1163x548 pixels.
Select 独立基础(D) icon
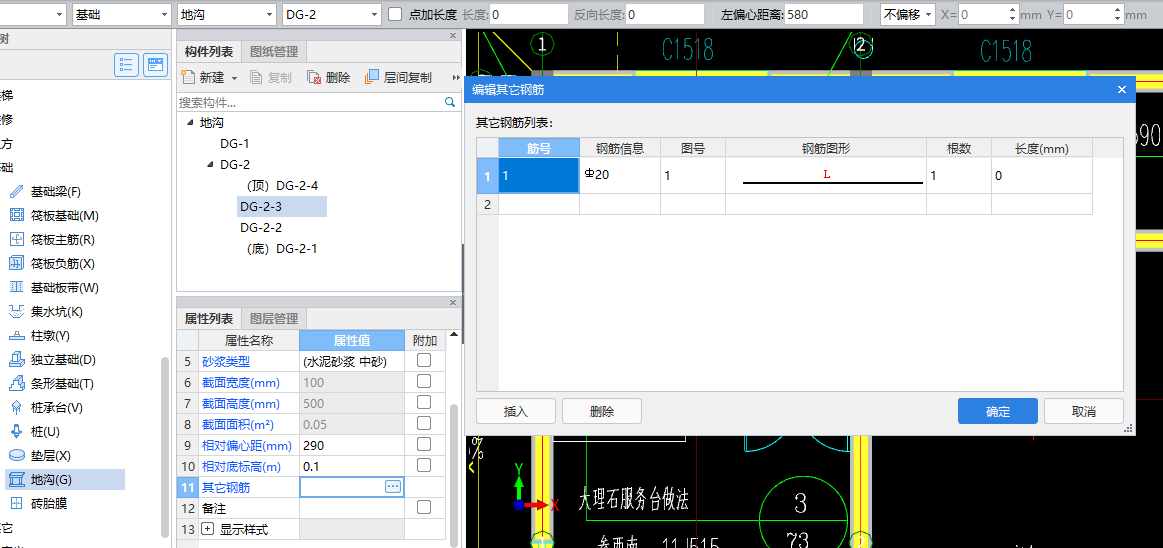pos(16,360)
